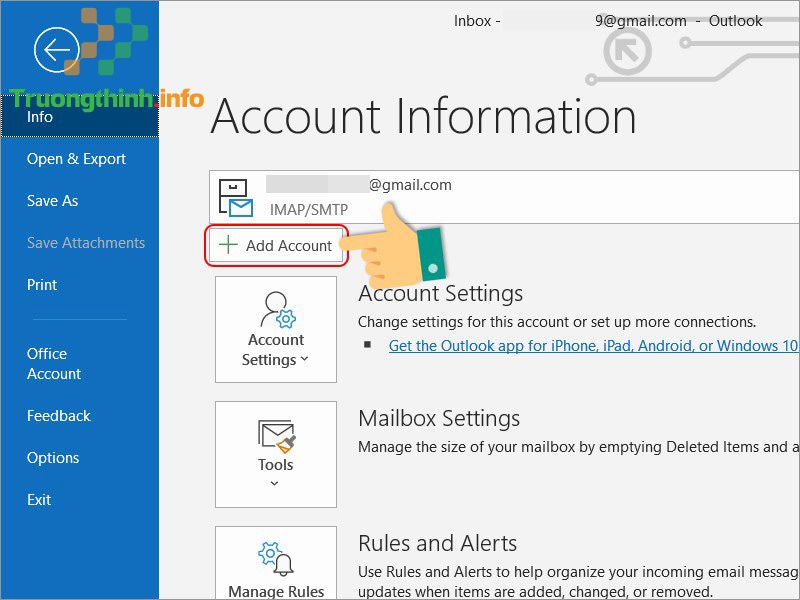This screenshot has width=800, height=600.
Task: Open the Open & Export menu item
Action: [77, 159]
